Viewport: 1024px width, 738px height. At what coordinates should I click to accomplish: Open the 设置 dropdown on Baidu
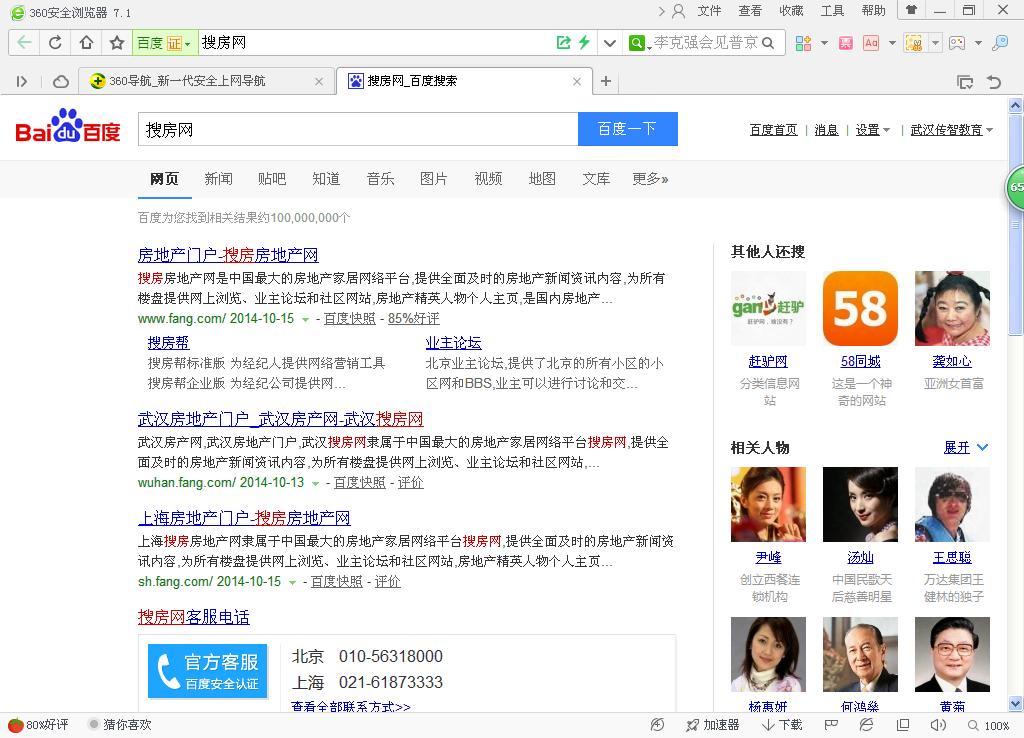pos(872,130)
